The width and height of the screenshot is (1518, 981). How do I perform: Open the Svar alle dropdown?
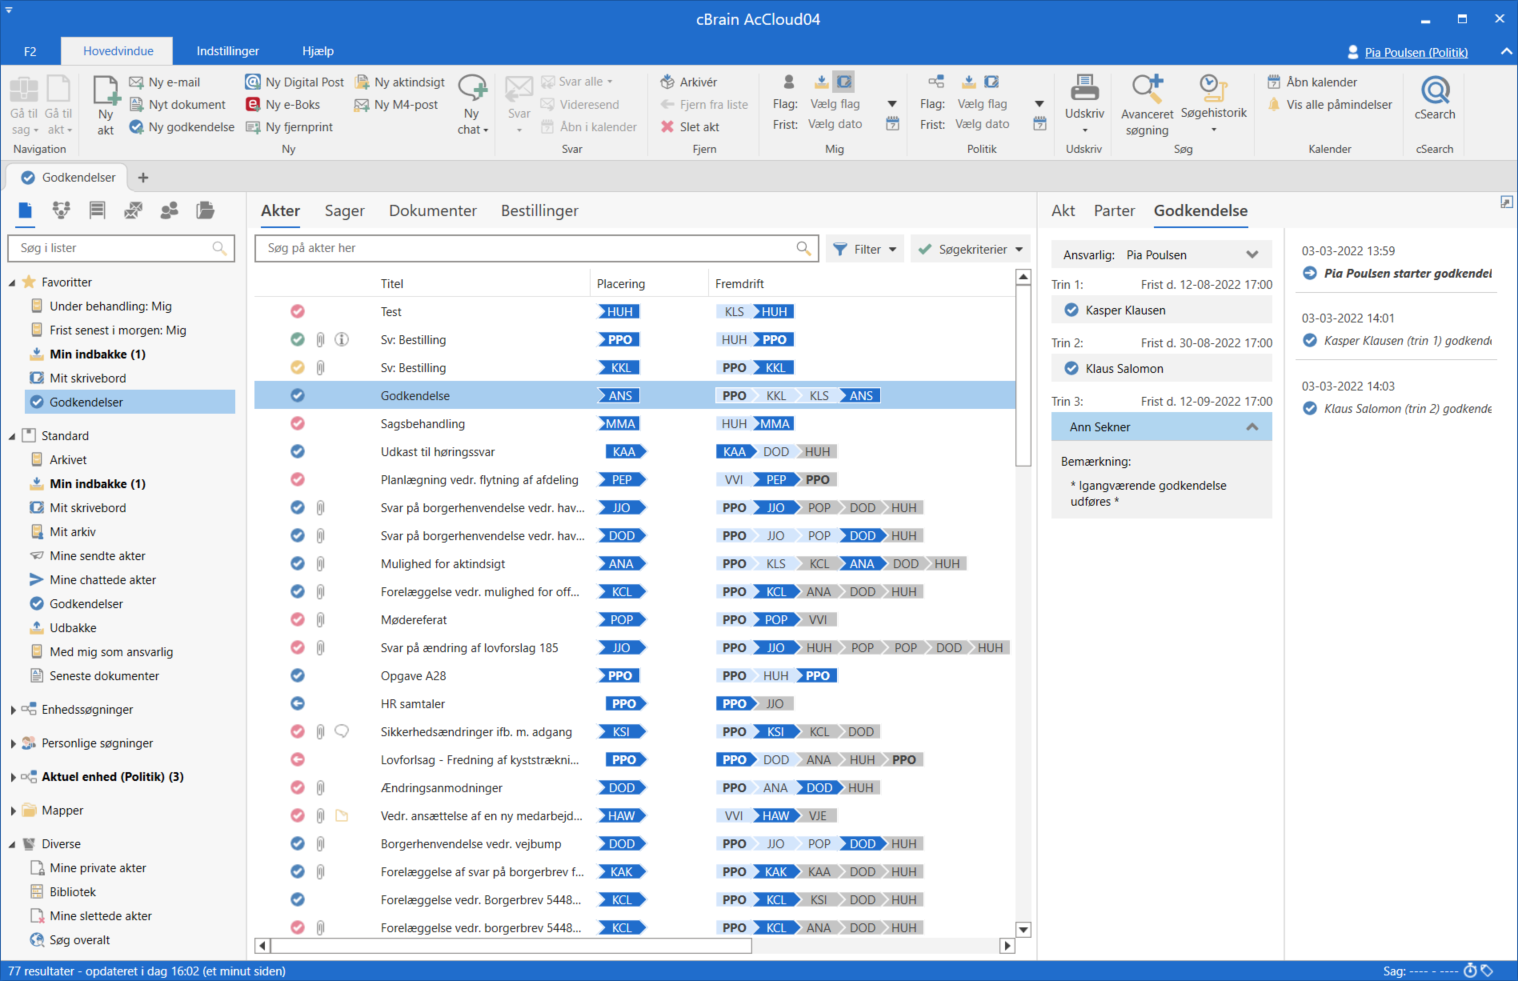577,82
